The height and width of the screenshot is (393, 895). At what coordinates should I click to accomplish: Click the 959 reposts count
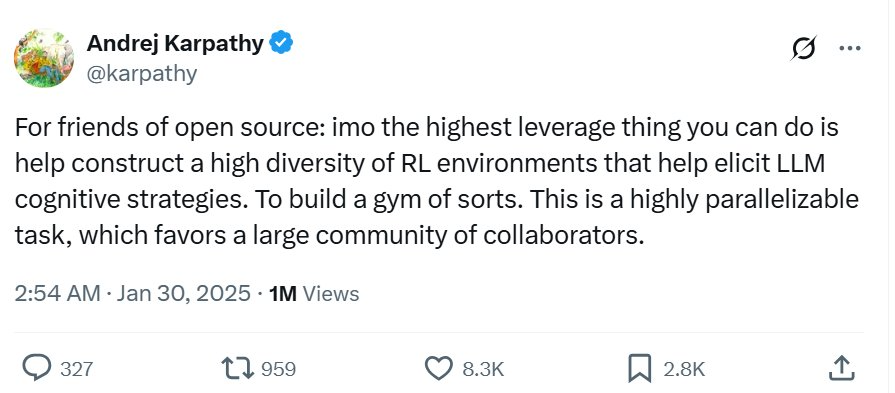click(x=279, y=369)
